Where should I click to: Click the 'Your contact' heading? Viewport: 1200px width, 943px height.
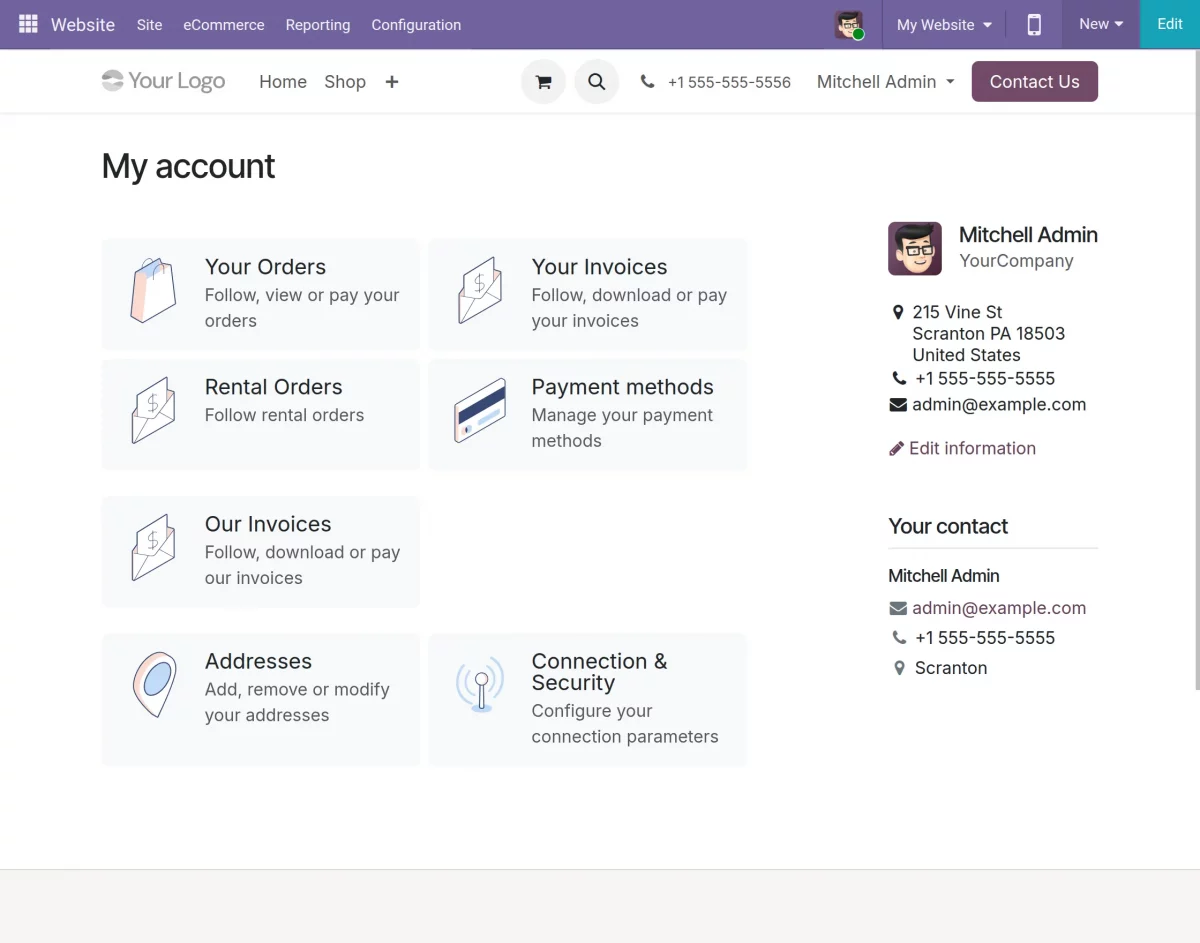coord(948,526)
